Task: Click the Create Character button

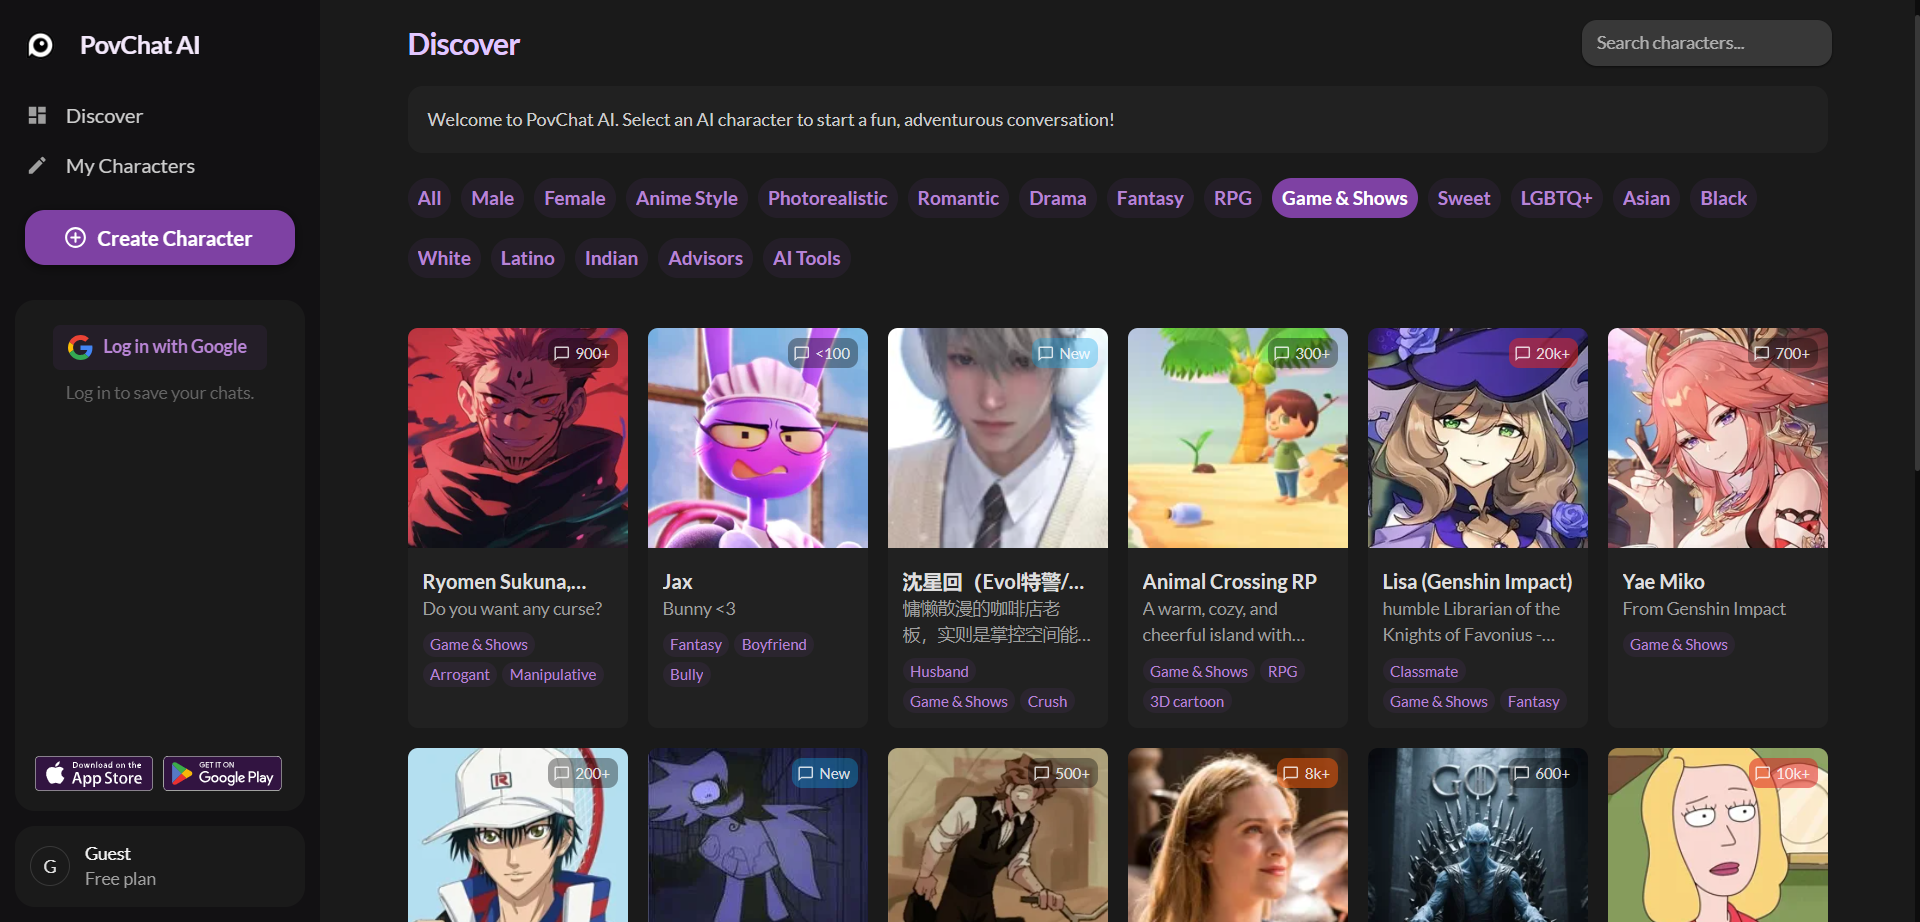Action: coord(160,238)
